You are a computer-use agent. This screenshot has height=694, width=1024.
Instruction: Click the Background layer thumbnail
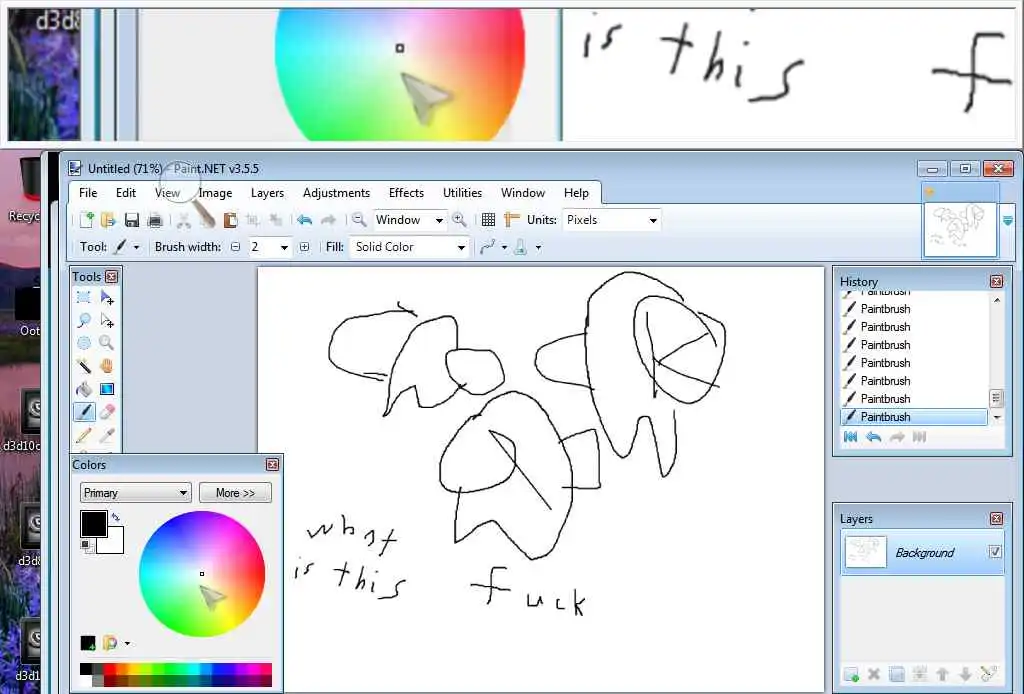[865, 552]
